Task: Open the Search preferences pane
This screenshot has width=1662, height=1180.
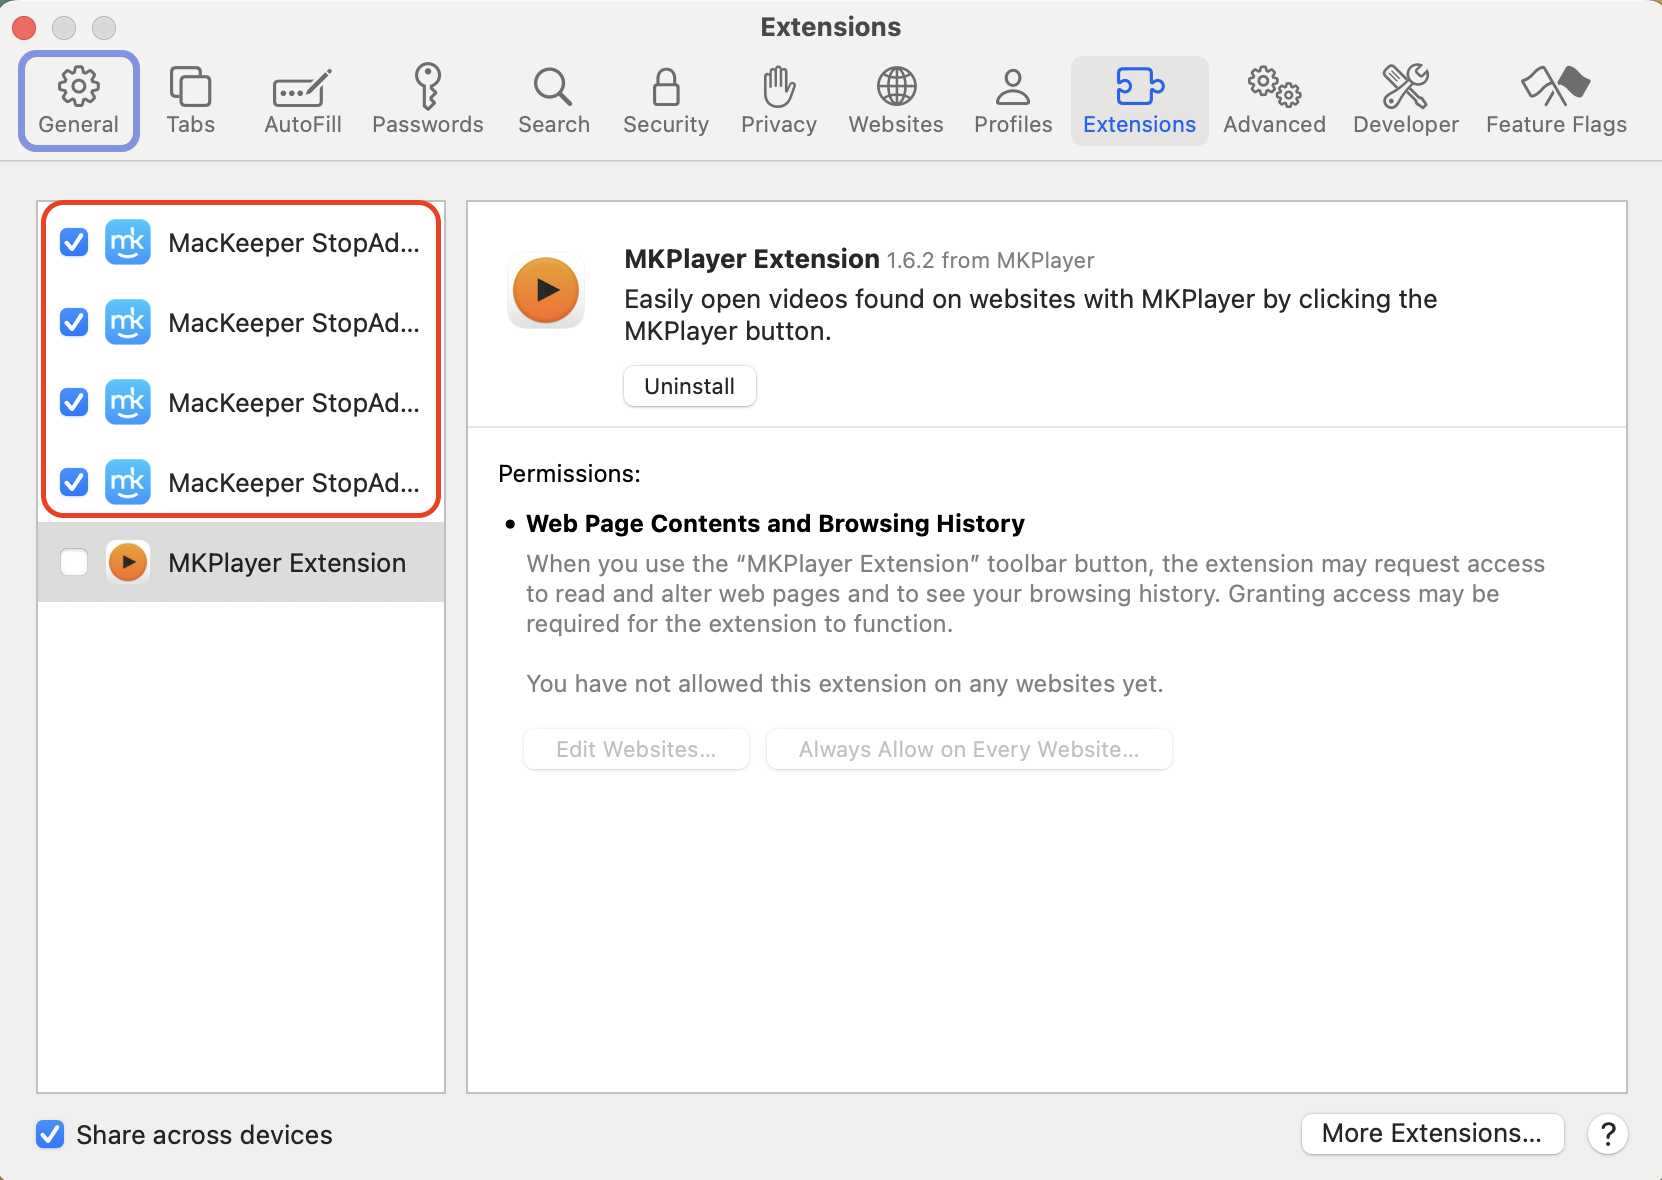Action: tap(554, 101)
